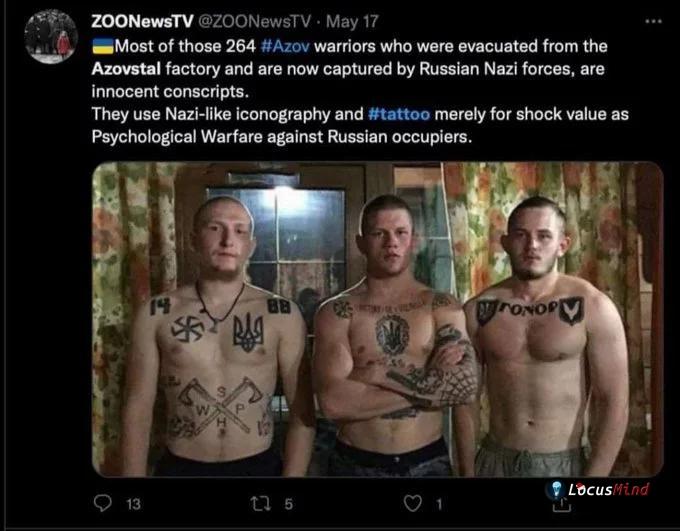Open the attached photo of three men
The height and width of the screenshot is (531, 680).
click(377, 319)
